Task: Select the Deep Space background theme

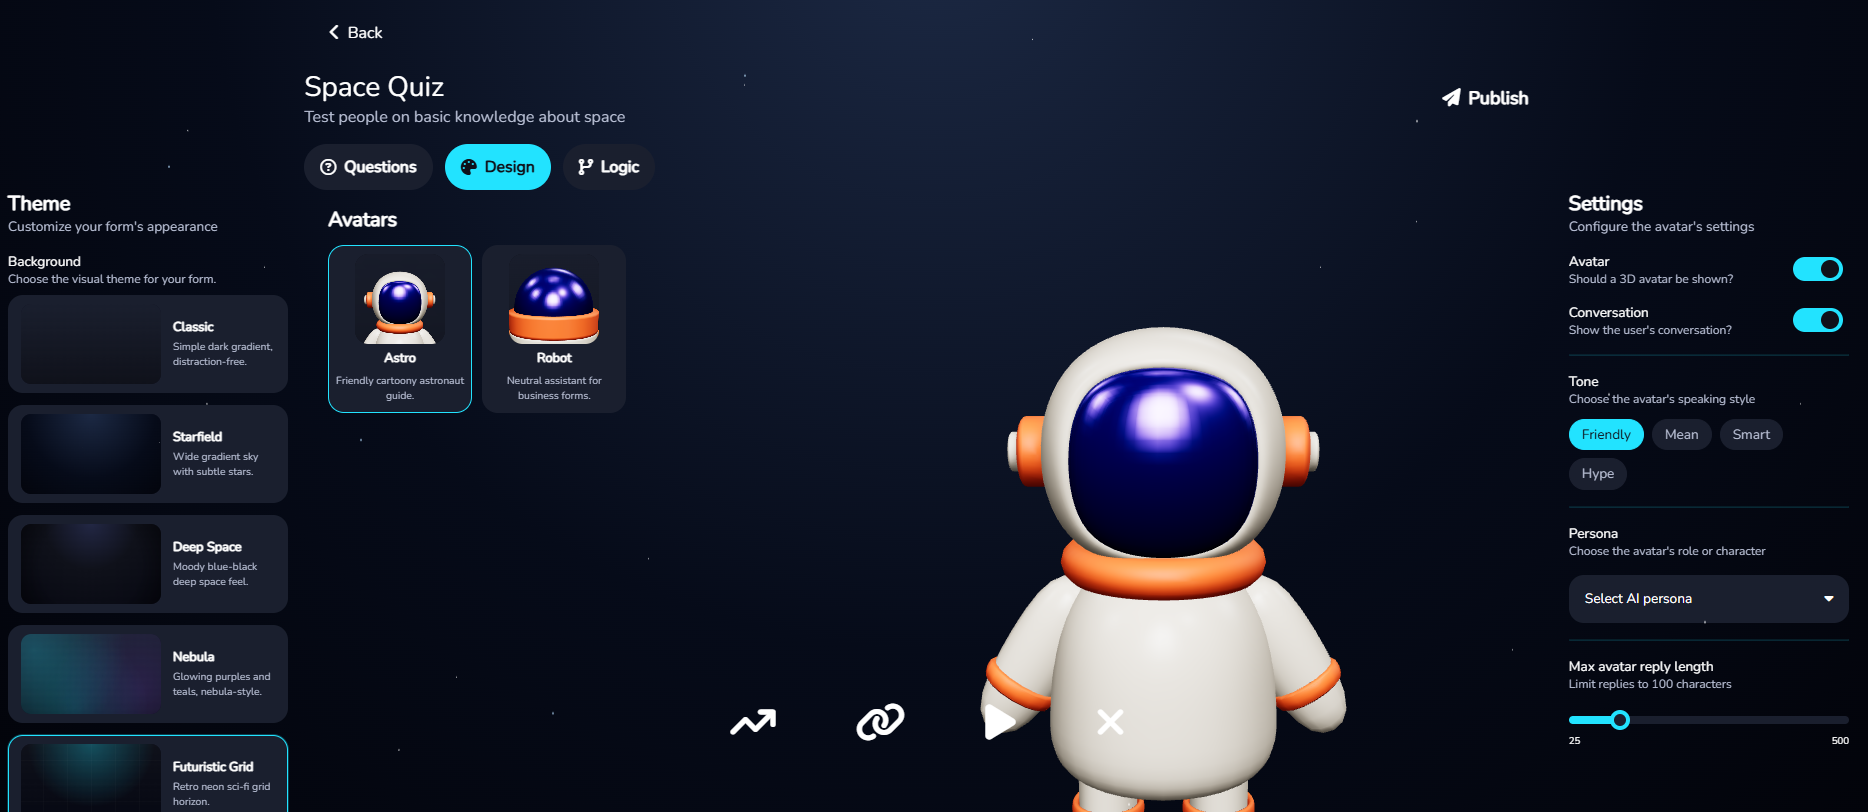Action: [148, 564]
